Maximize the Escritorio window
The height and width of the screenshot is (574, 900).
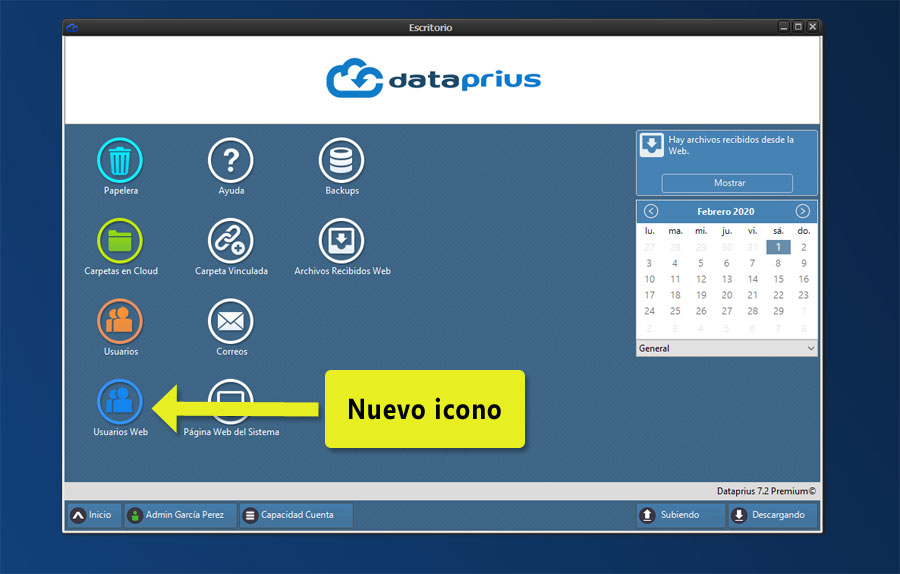[798, 26]
